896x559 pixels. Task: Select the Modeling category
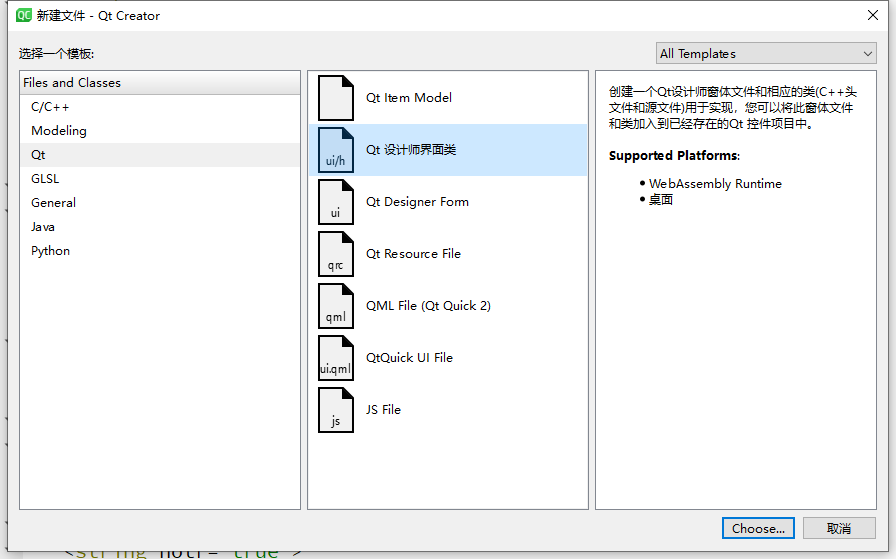[160, 131]
